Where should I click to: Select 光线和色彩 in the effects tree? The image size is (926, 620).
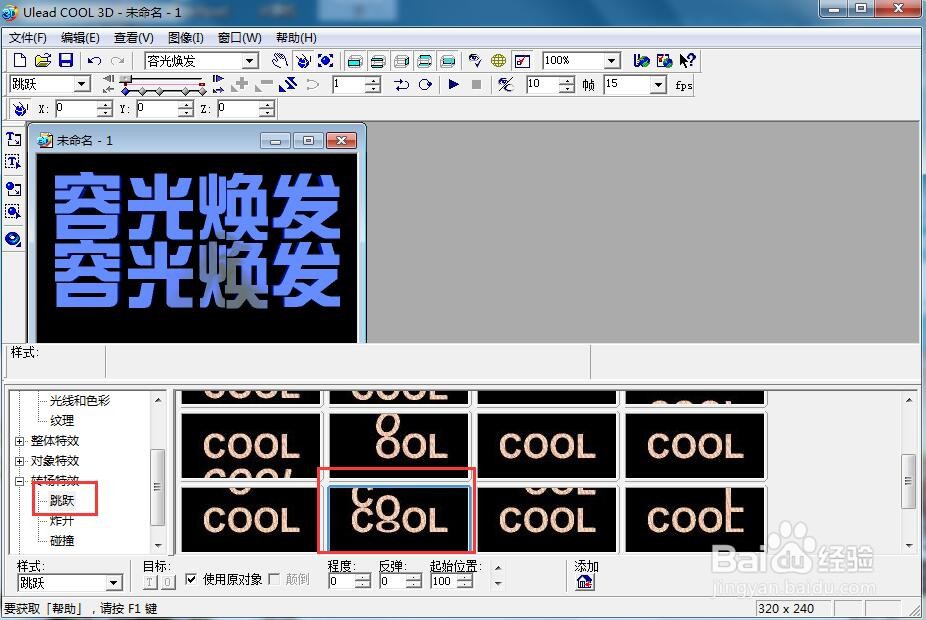coord(80,401)
